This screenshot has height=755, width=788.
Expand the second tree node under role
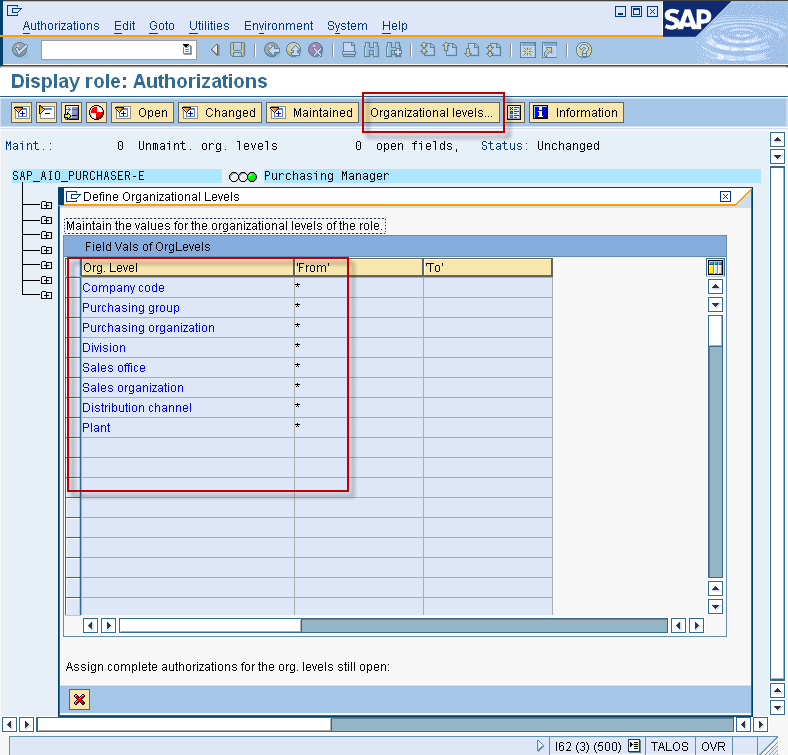46,220
